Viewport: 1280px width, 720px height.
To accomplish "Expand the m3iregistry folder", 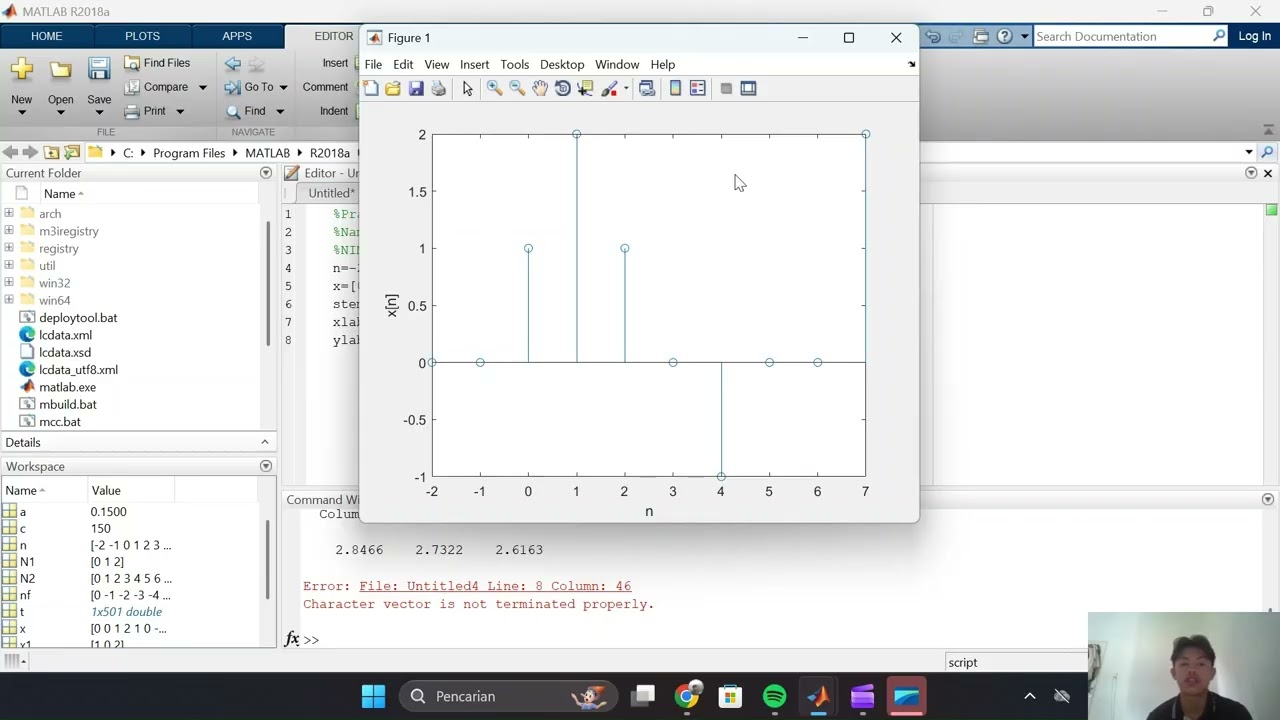I will (x=9, y=231).
